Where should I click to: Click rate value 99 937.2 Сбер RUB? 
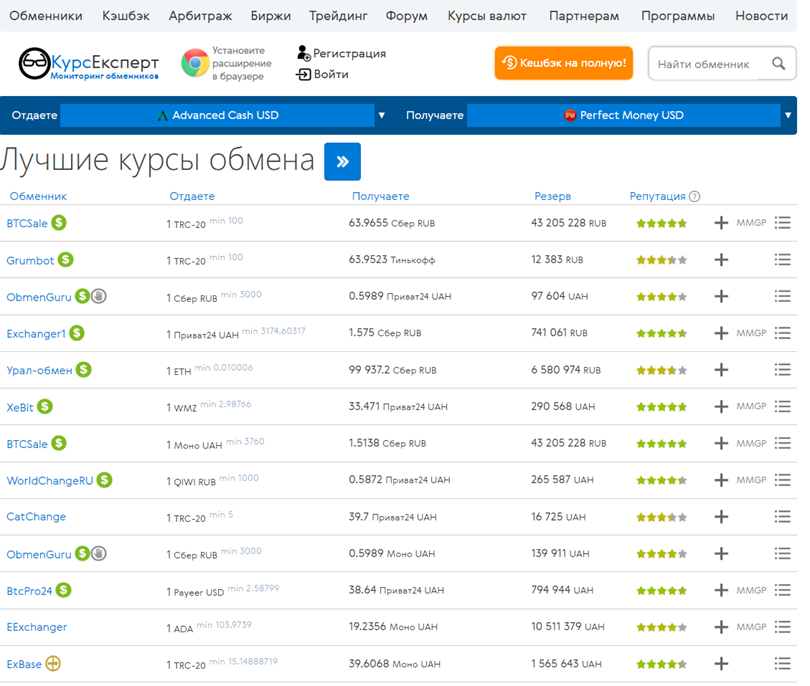[x=393, y=370]
